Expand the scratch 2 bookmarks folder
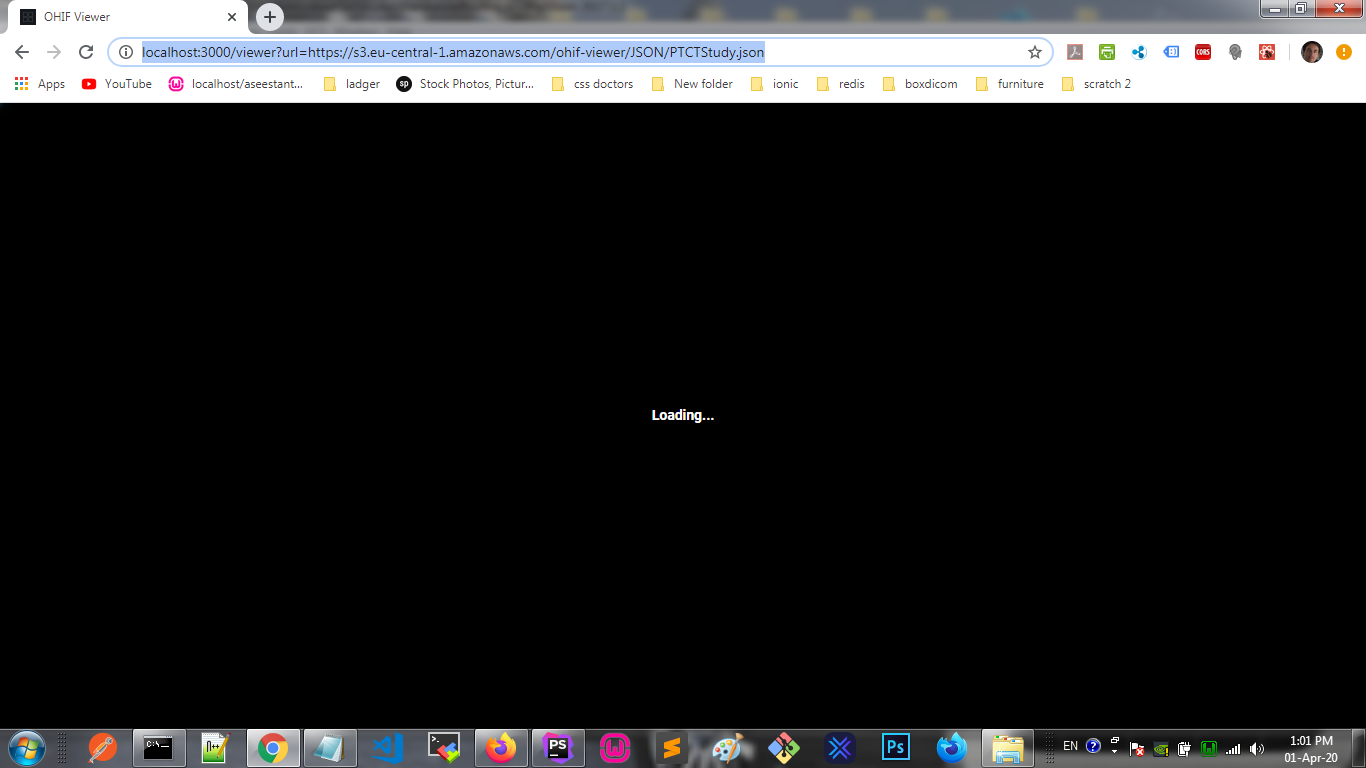 tap(1105, 84)
